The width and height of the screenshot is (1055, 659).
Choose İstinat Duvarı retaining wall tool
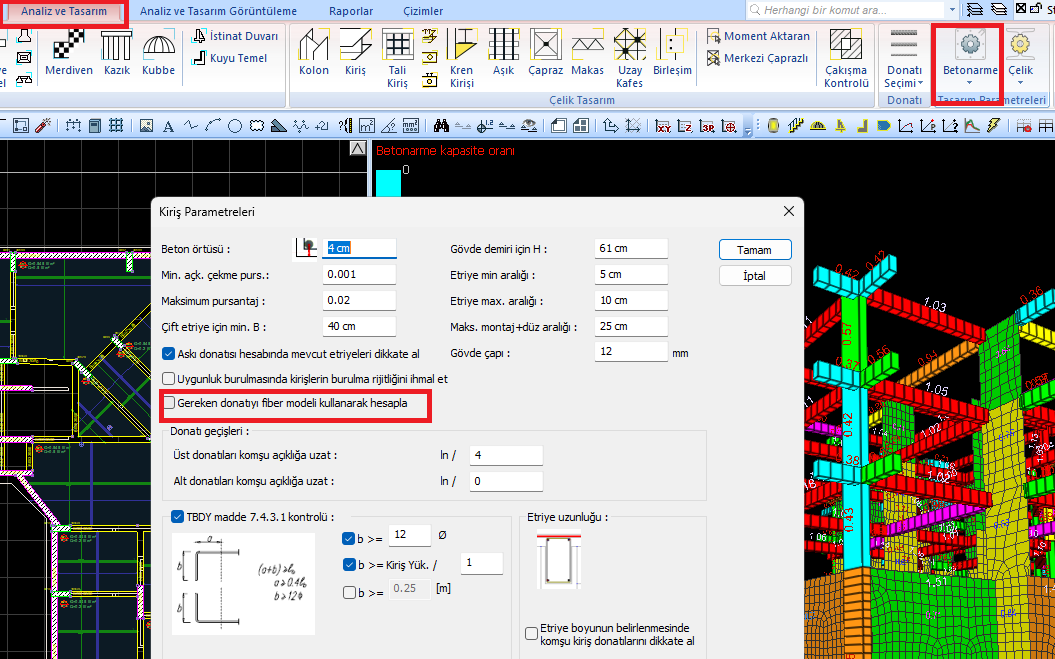[235, 36]
